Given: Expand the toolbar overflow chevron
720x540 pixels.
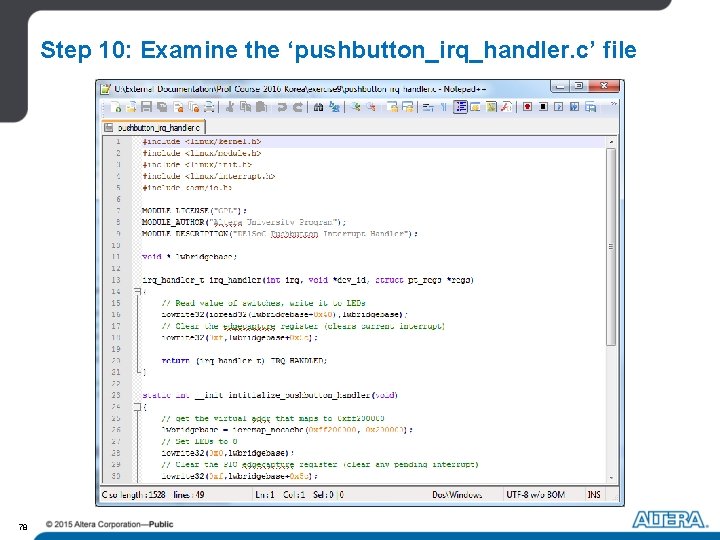Looking at the screenshot, I should [613, 104].
